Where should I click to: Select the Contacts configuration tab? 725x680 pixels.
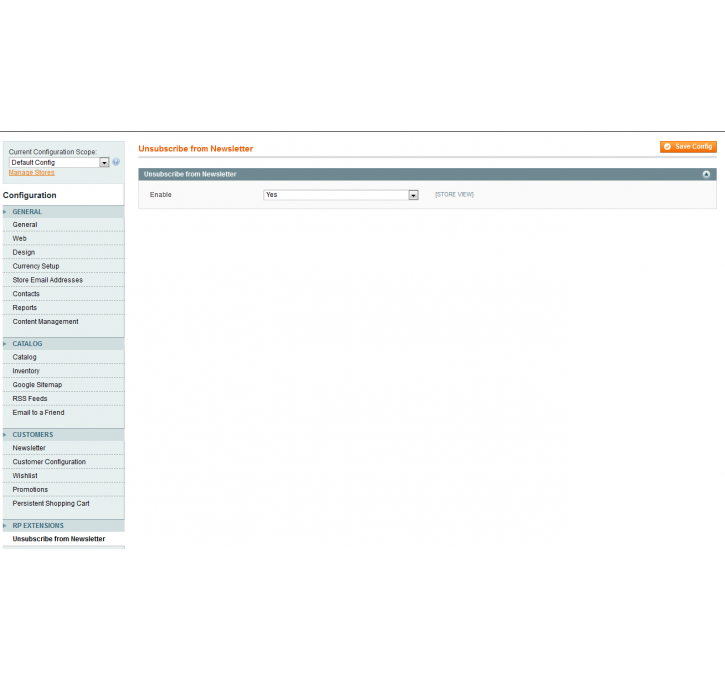tap(26, 294)
